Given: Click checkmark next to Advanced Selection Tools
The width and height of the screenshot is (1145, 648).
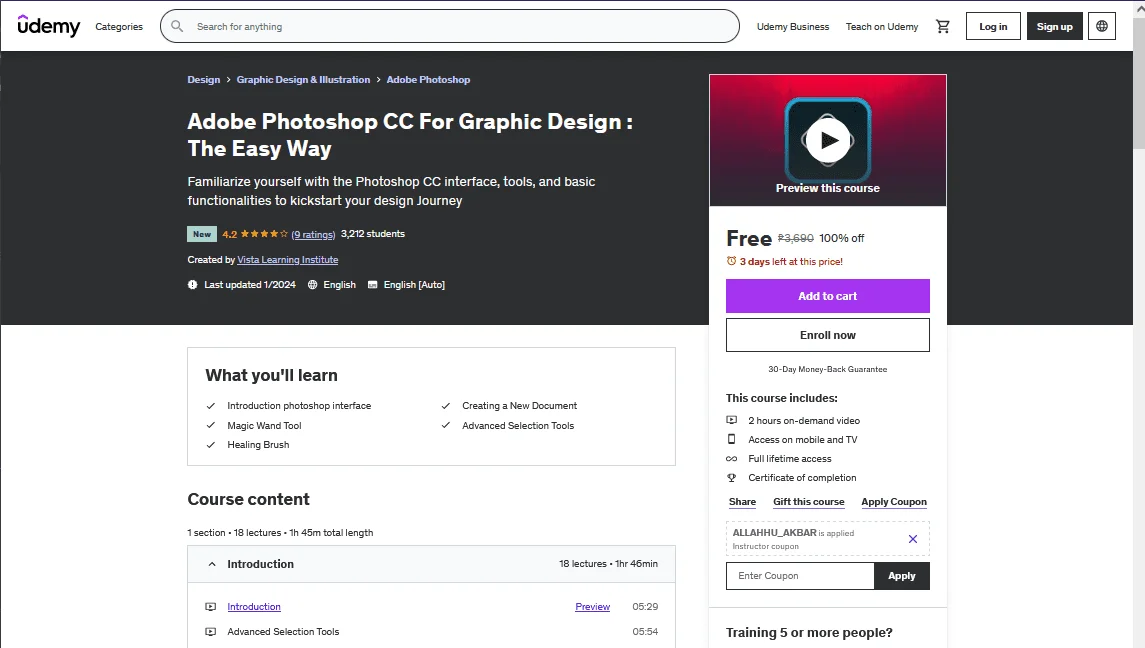Looking at the screenshot, I should coord(445,425).
